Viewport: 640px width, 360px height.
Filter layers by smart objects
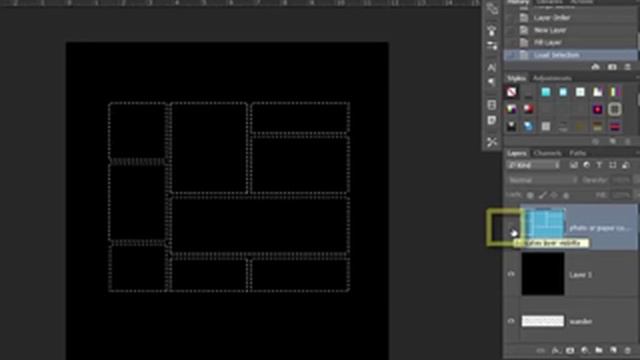click(x=625, y=165)
